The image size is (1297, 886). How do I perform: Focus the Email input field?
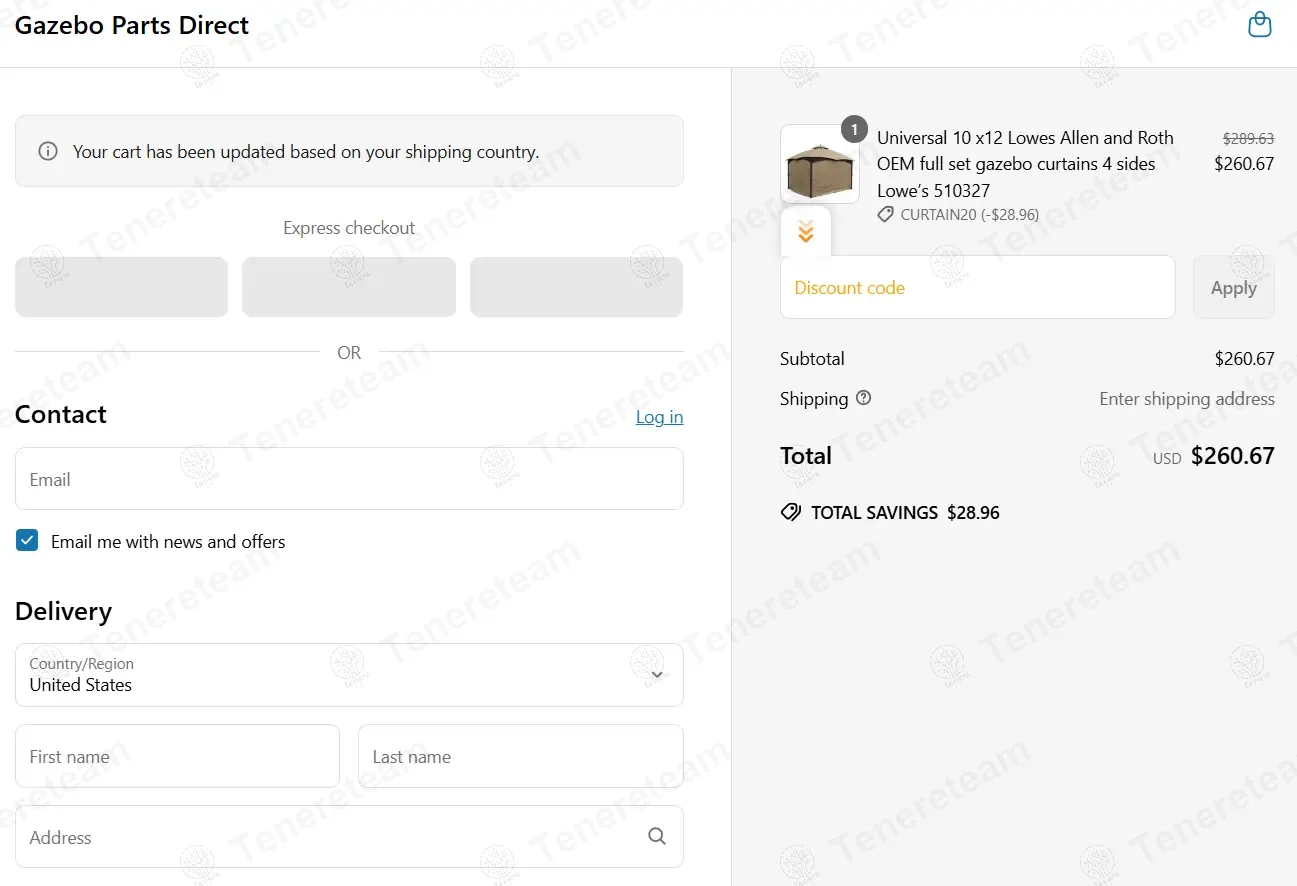click(x=349, y=479)
